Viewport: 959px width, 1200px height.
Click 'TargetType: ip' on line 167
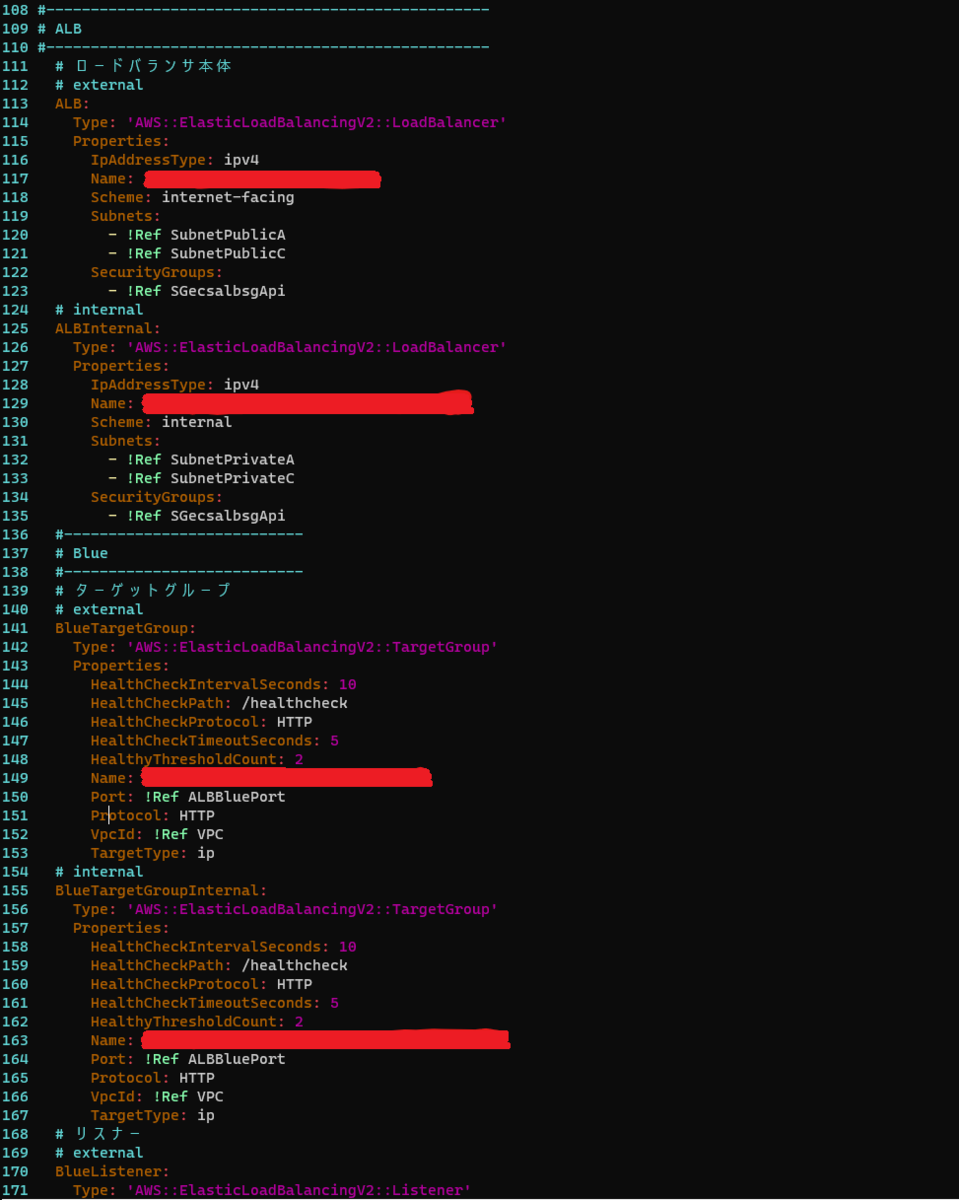click(152, 1116)
